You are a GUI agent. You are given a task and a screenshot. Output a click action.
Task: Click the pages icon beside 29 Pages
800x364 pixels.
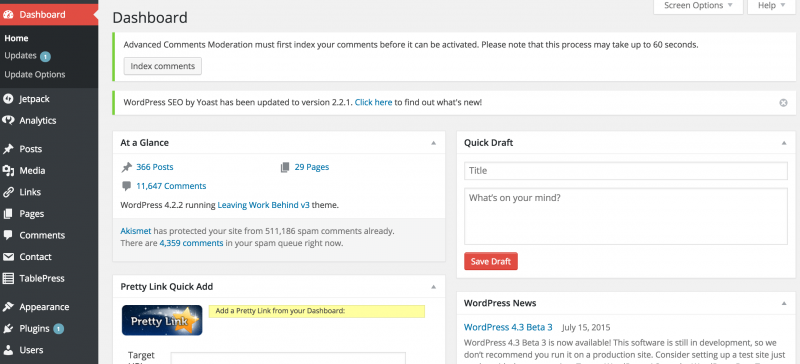click(285, 167)
